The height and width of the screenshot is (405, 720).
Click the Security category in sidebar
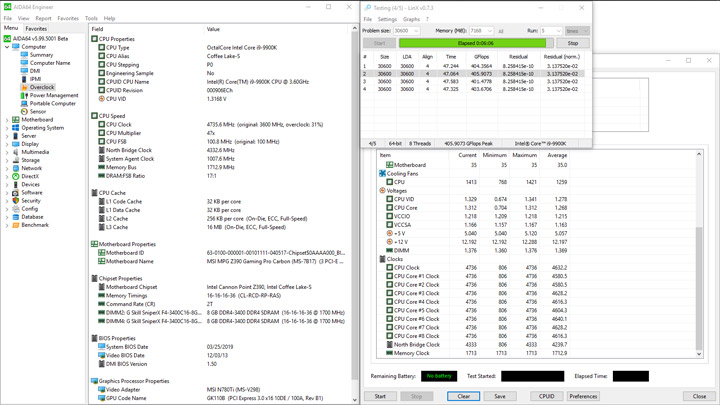31,201
